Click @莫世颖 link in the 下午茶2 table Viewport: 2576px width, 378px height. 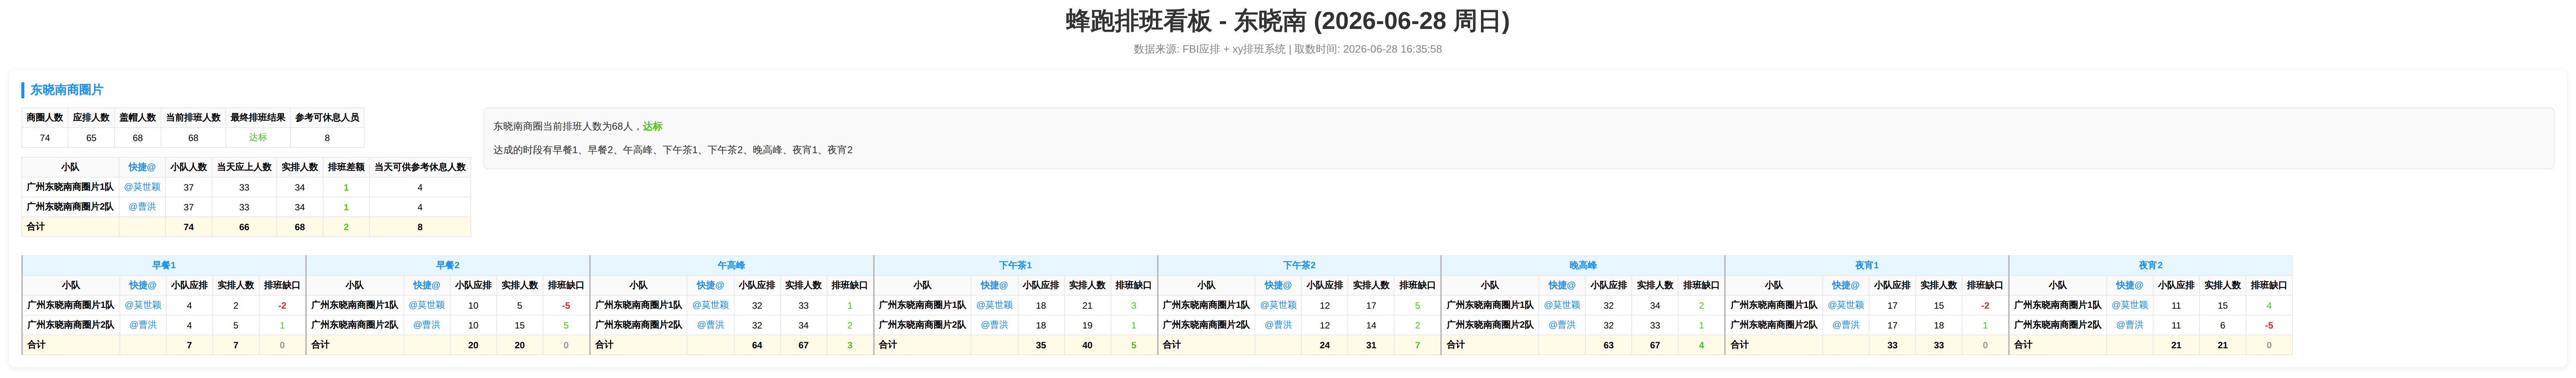1278,305
